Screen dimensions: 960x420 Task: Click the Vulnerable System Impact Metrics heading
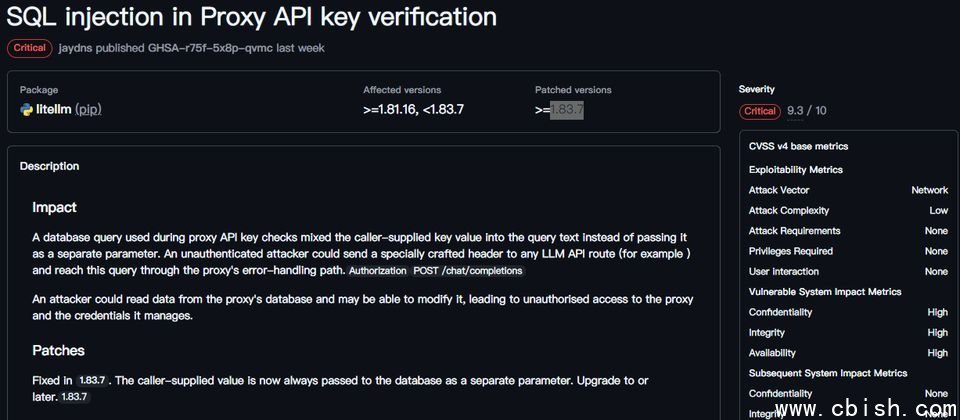(x=825, y=292)
